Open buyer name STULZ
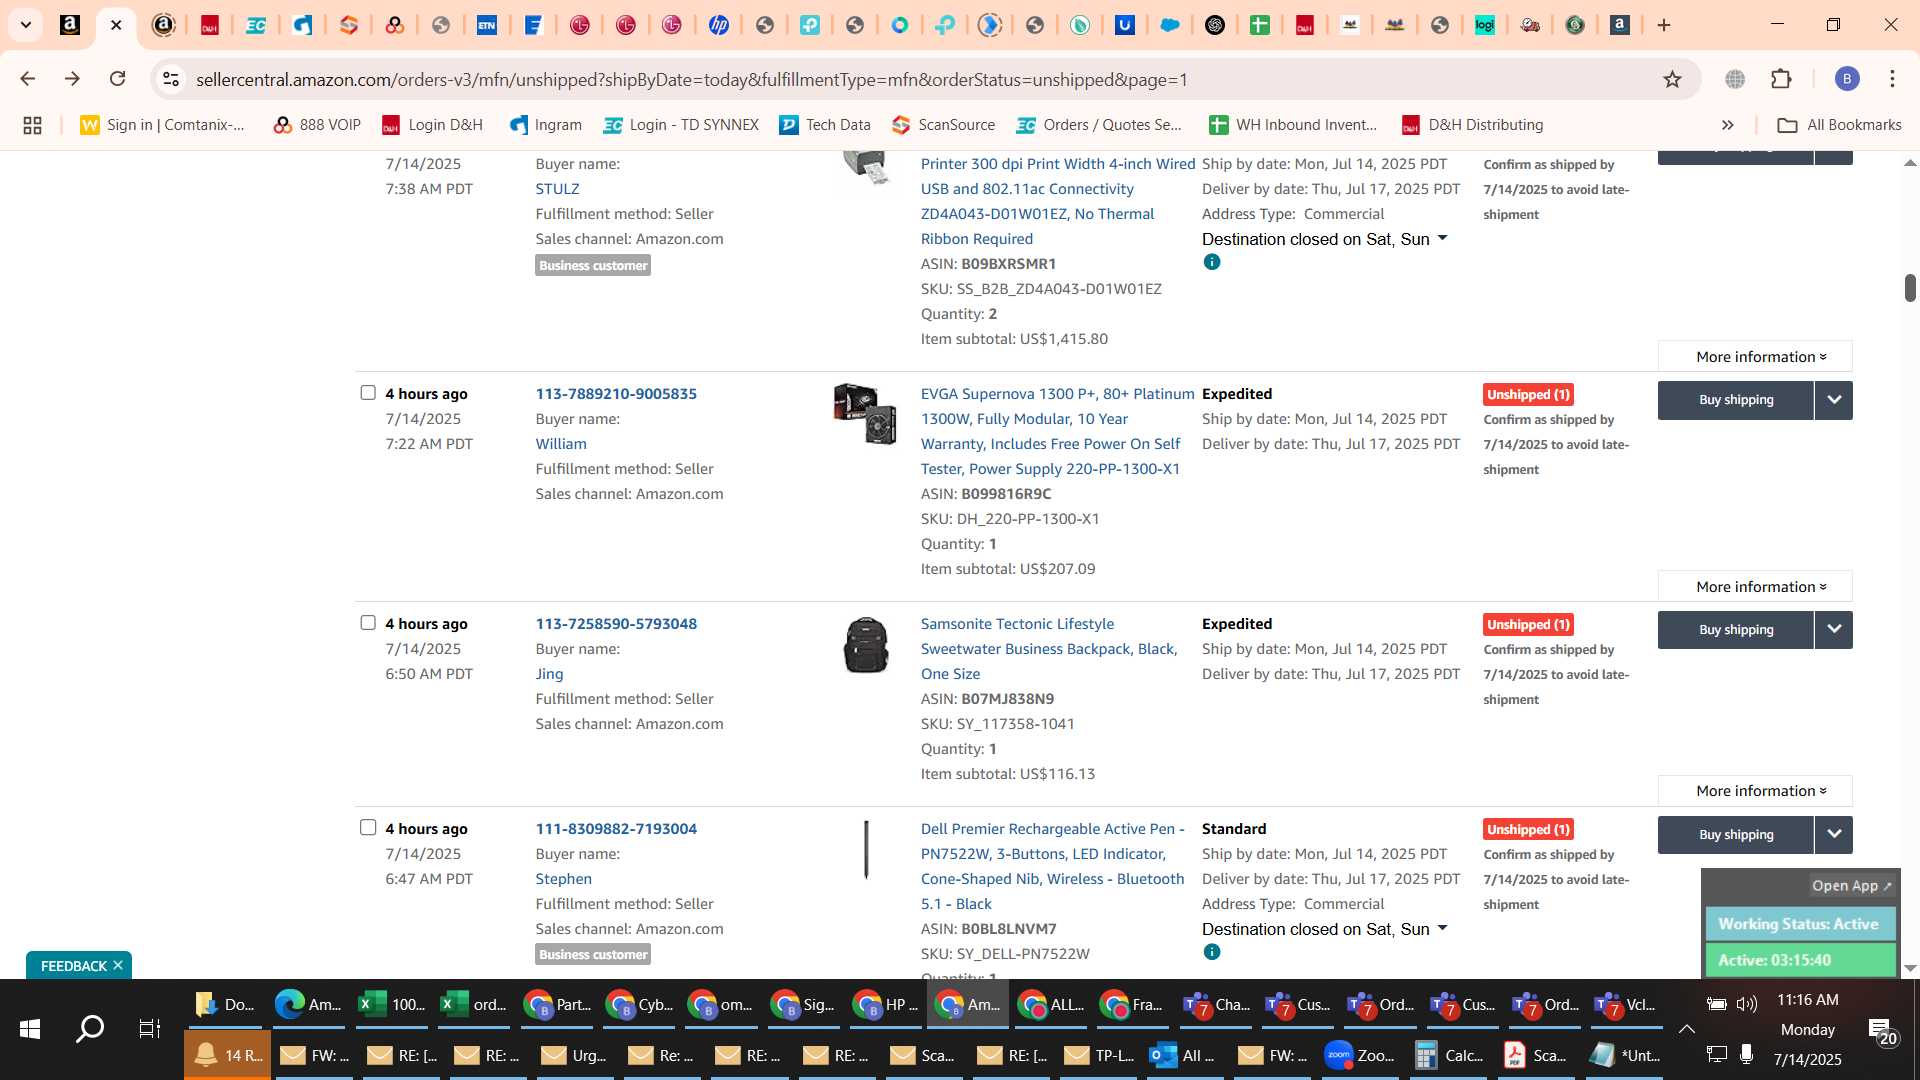The image size is (1920, 1080). 557,189
